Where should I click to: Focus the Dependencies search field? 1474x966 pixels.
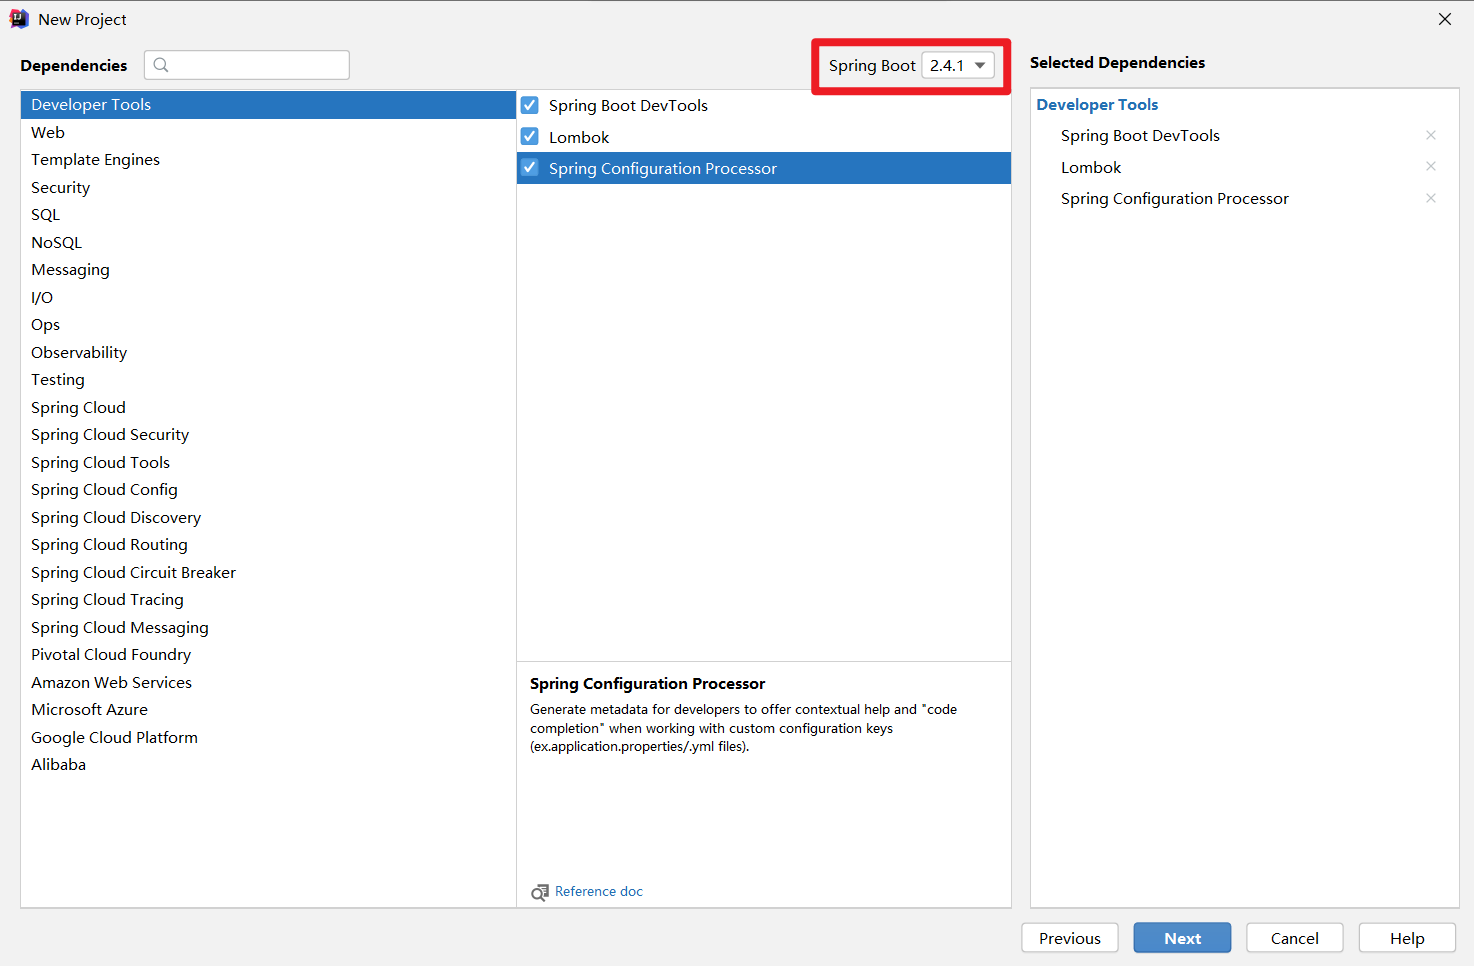pos(247,65)
